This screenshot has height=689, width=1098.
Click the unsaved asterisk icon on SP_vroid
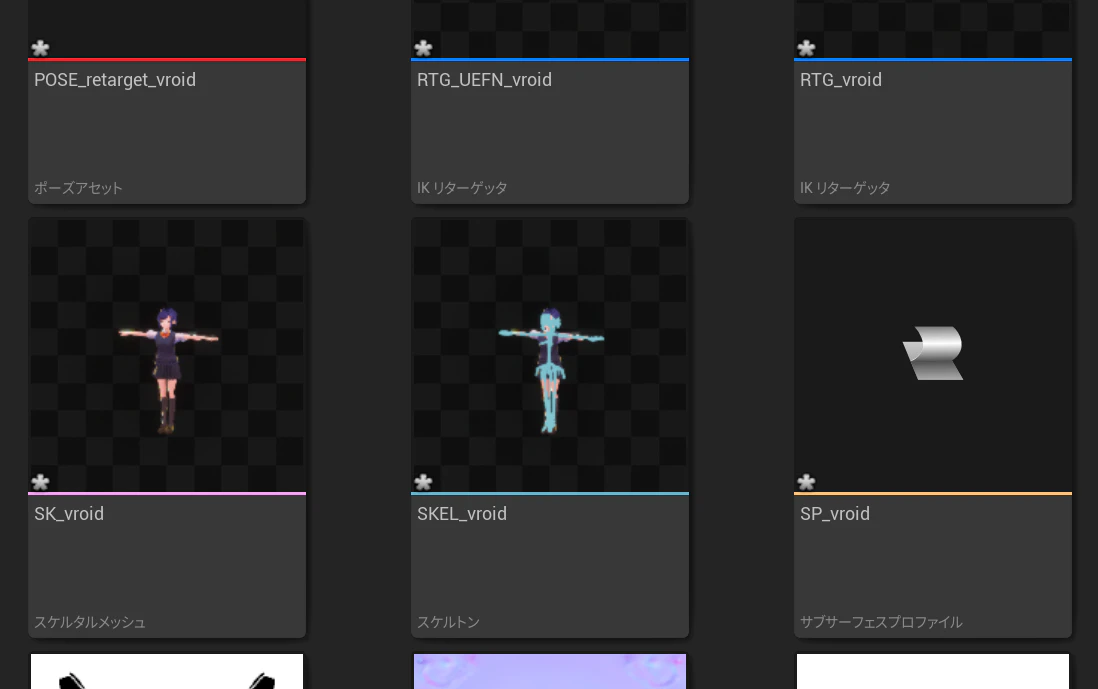(807, 482)
